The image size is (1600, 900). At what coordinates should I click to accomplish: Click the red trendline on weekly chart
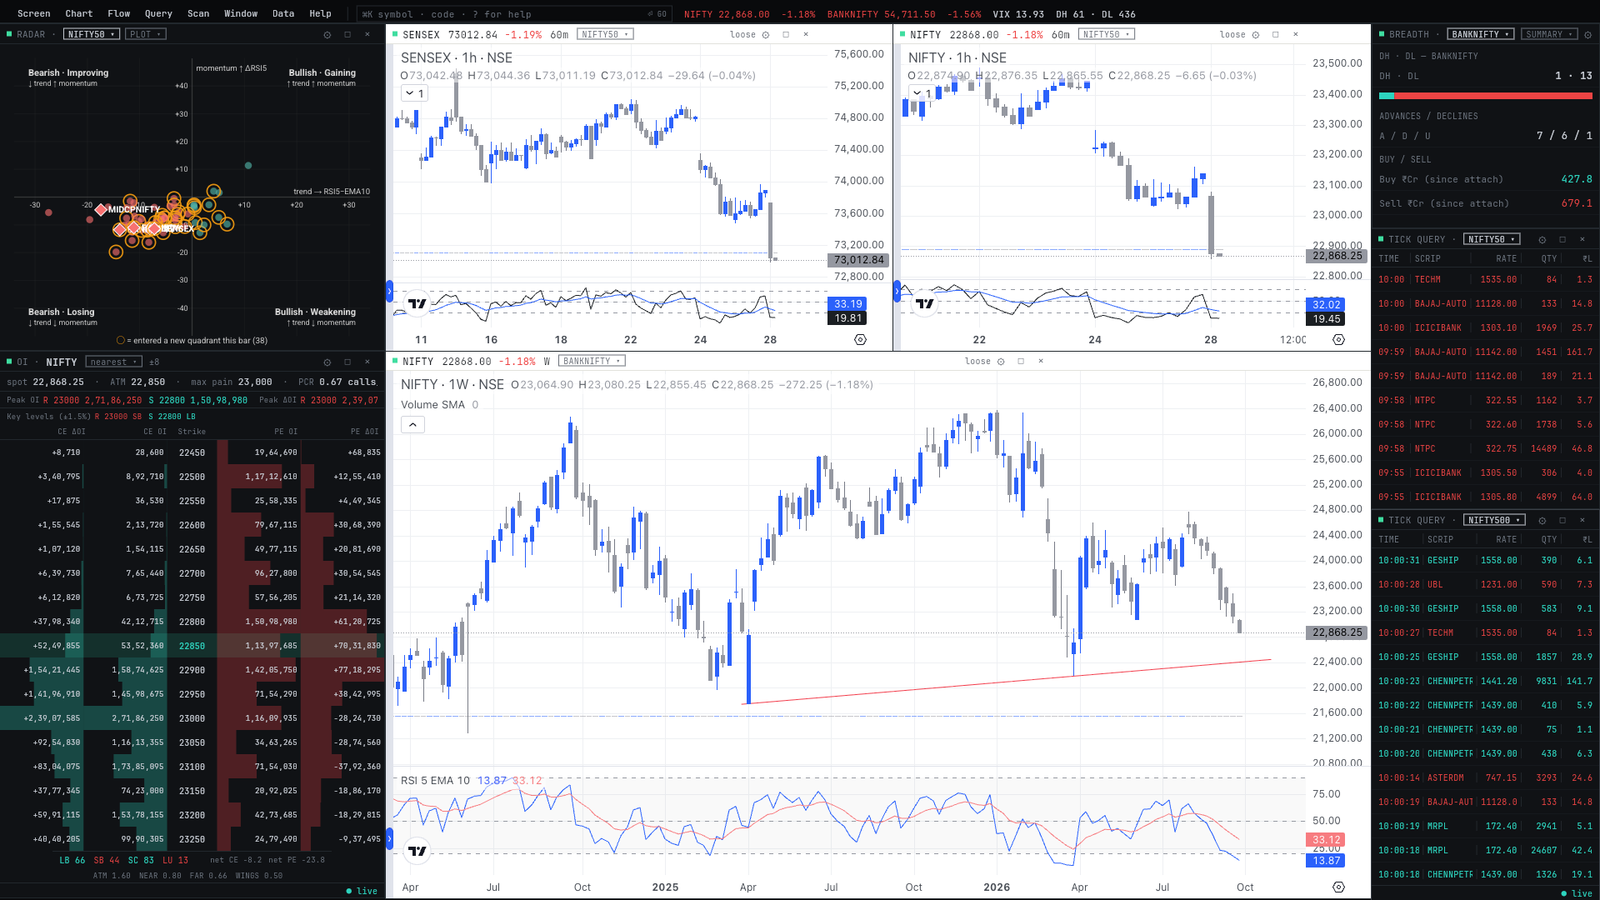click(x=1008, y=682)
